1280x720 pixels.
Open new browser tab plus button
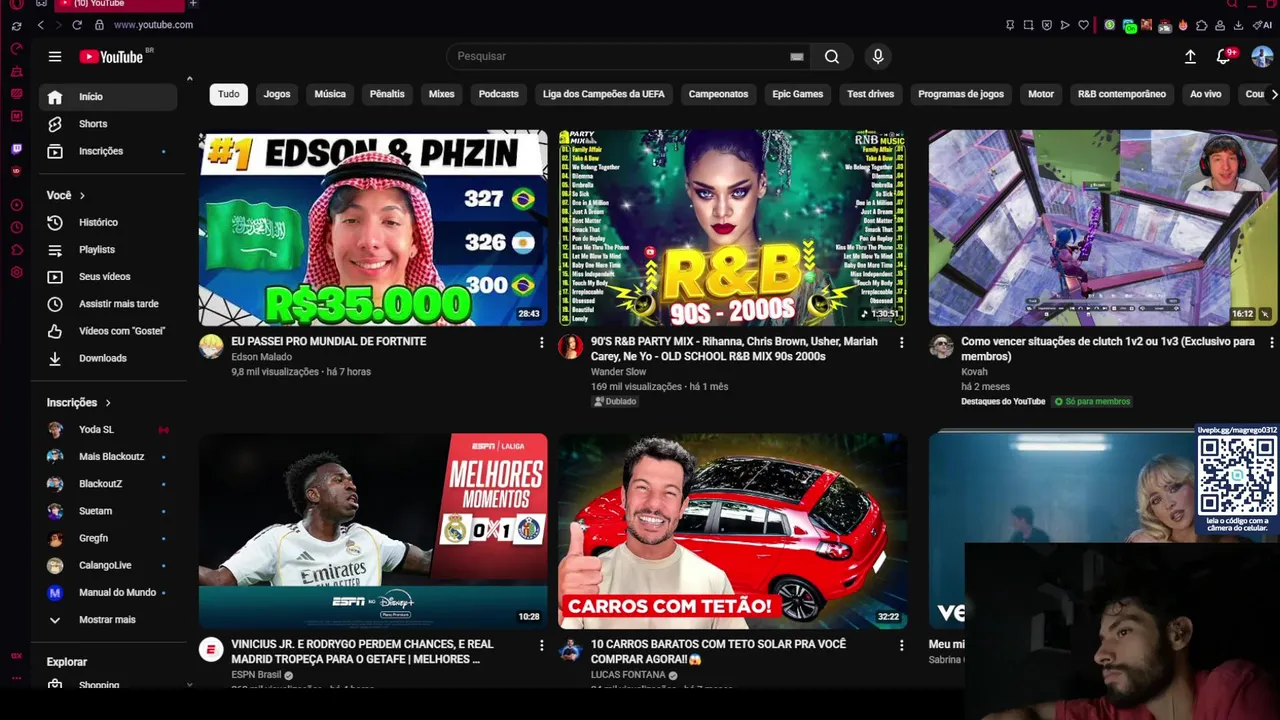coord(192,4)
